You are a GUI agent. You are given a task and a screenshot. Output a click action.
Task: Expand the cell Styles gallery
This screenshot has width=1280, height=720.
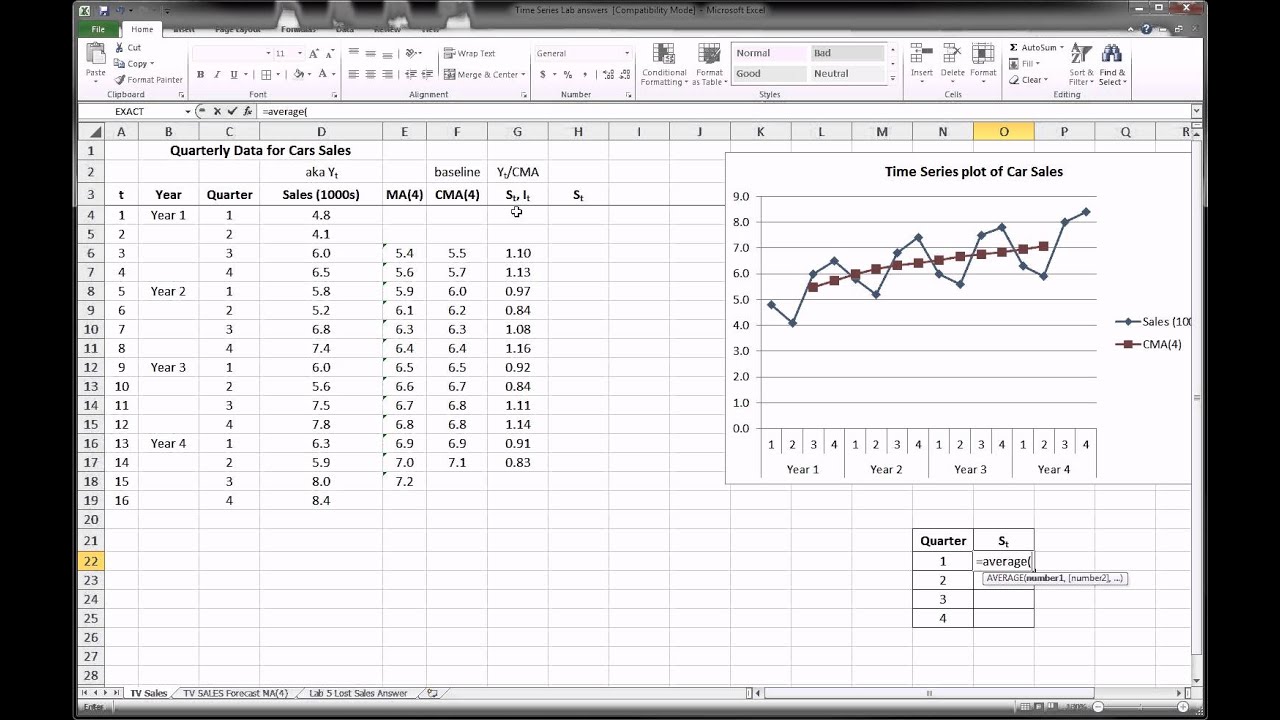click(892, 77)
